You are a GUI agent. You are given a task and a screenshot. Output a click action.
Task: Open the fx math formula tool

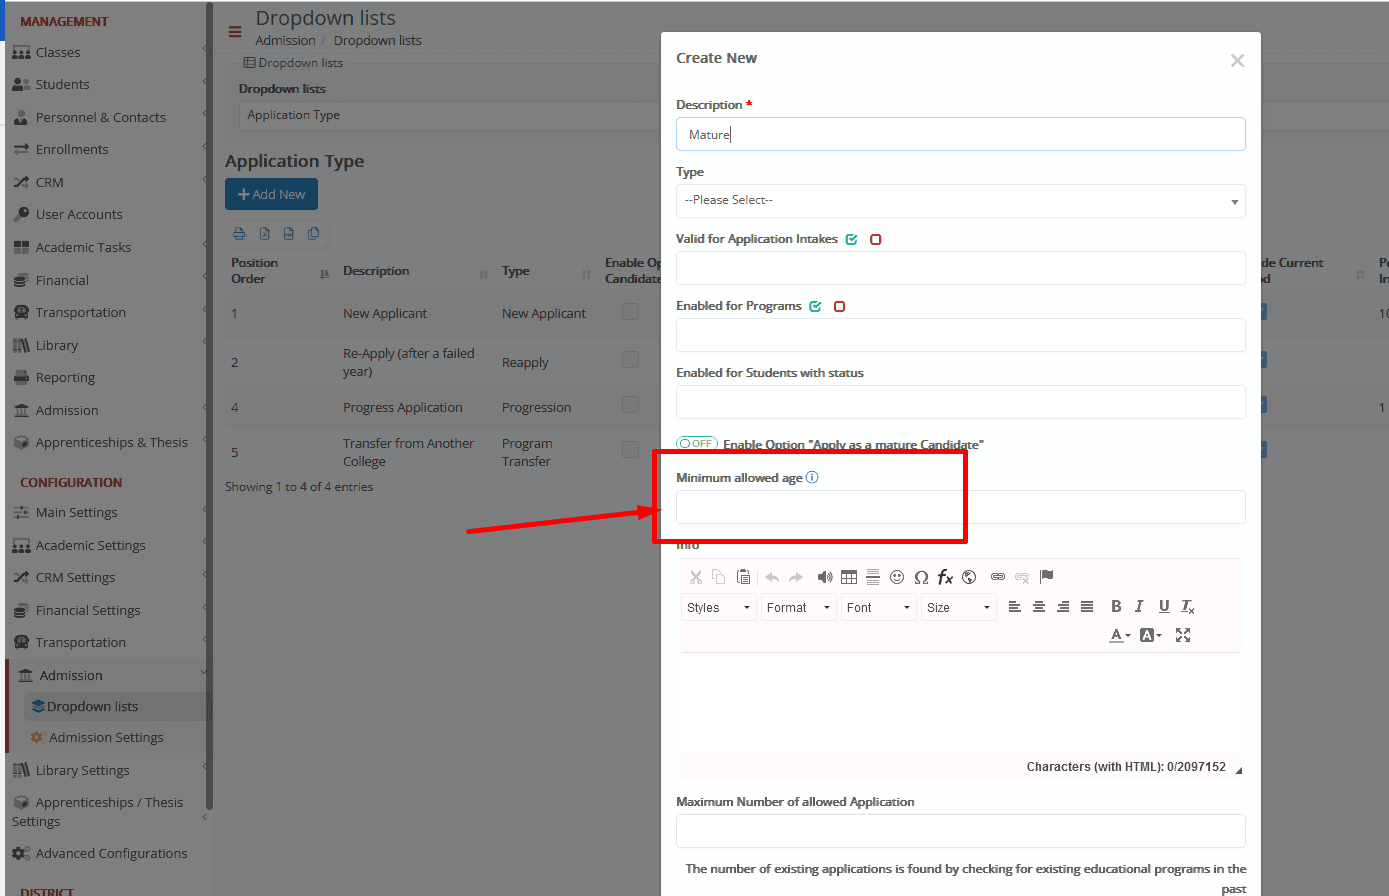945,577
